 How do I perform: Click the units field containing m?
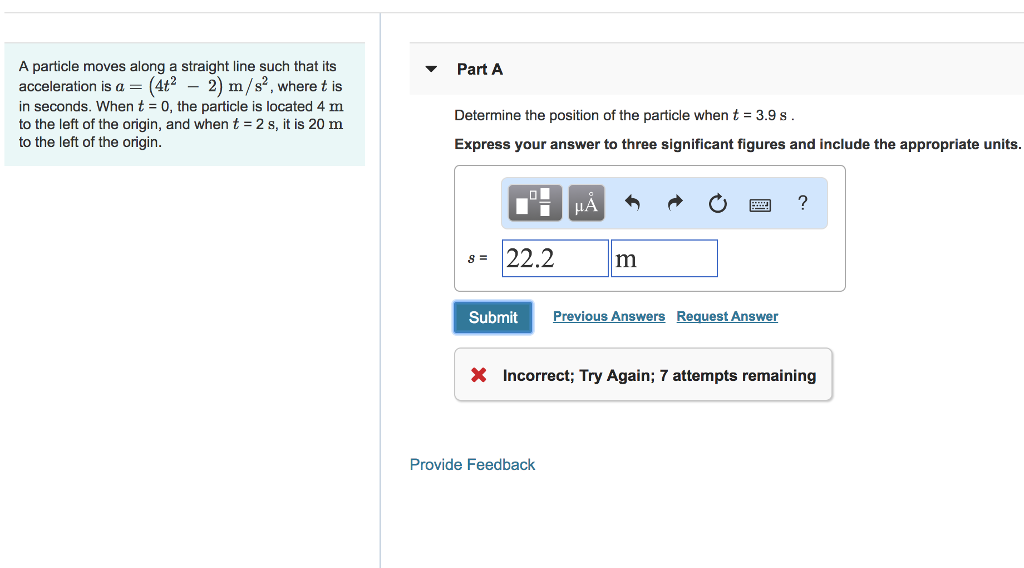pyautogui.click(x=664, y=258)
